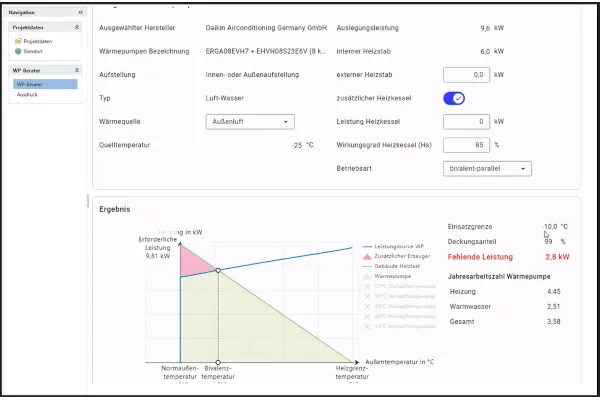This screenshot has height=400, width=600.
Task: Click the bivalence point marker on the curve
Action: (x=218, y=270)
